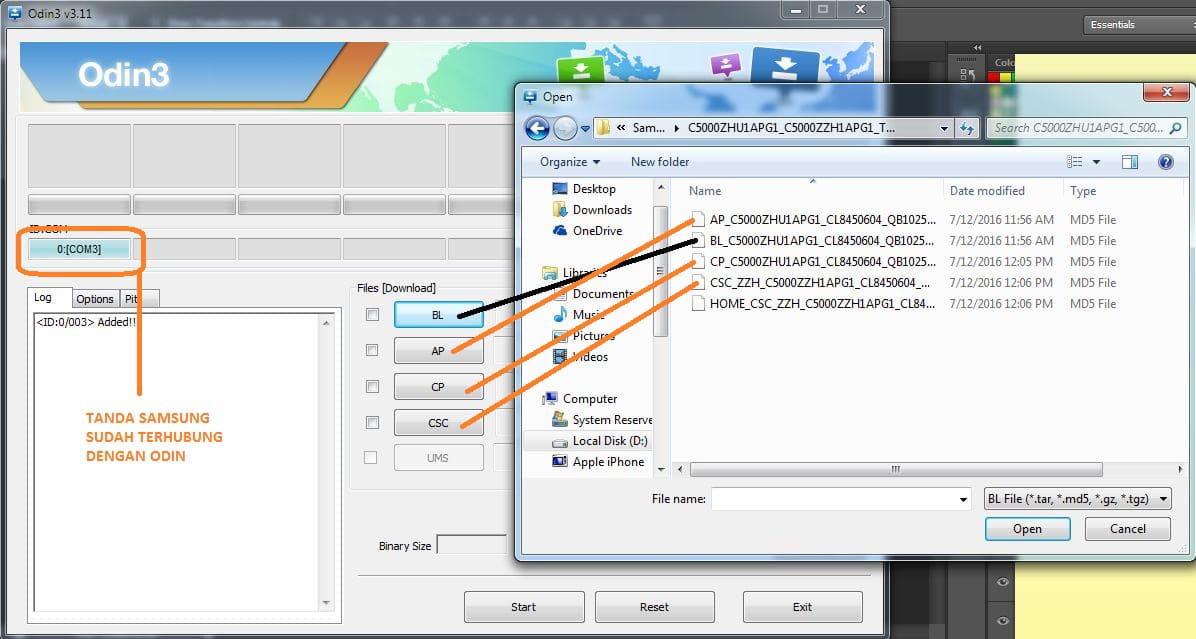
Task: Select the BL_C5000ZHU1APG1 file row
Action: [902, 241]
